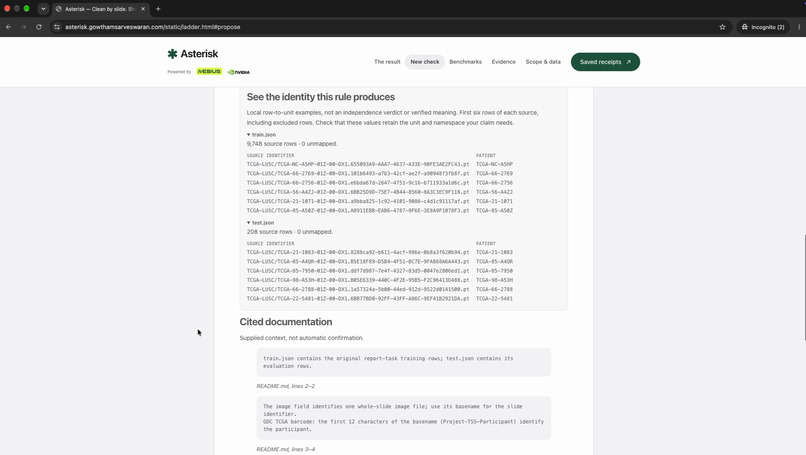Open Saved receipts button
The width and height of the screenshot is (806, 455).
pos(605,62)
